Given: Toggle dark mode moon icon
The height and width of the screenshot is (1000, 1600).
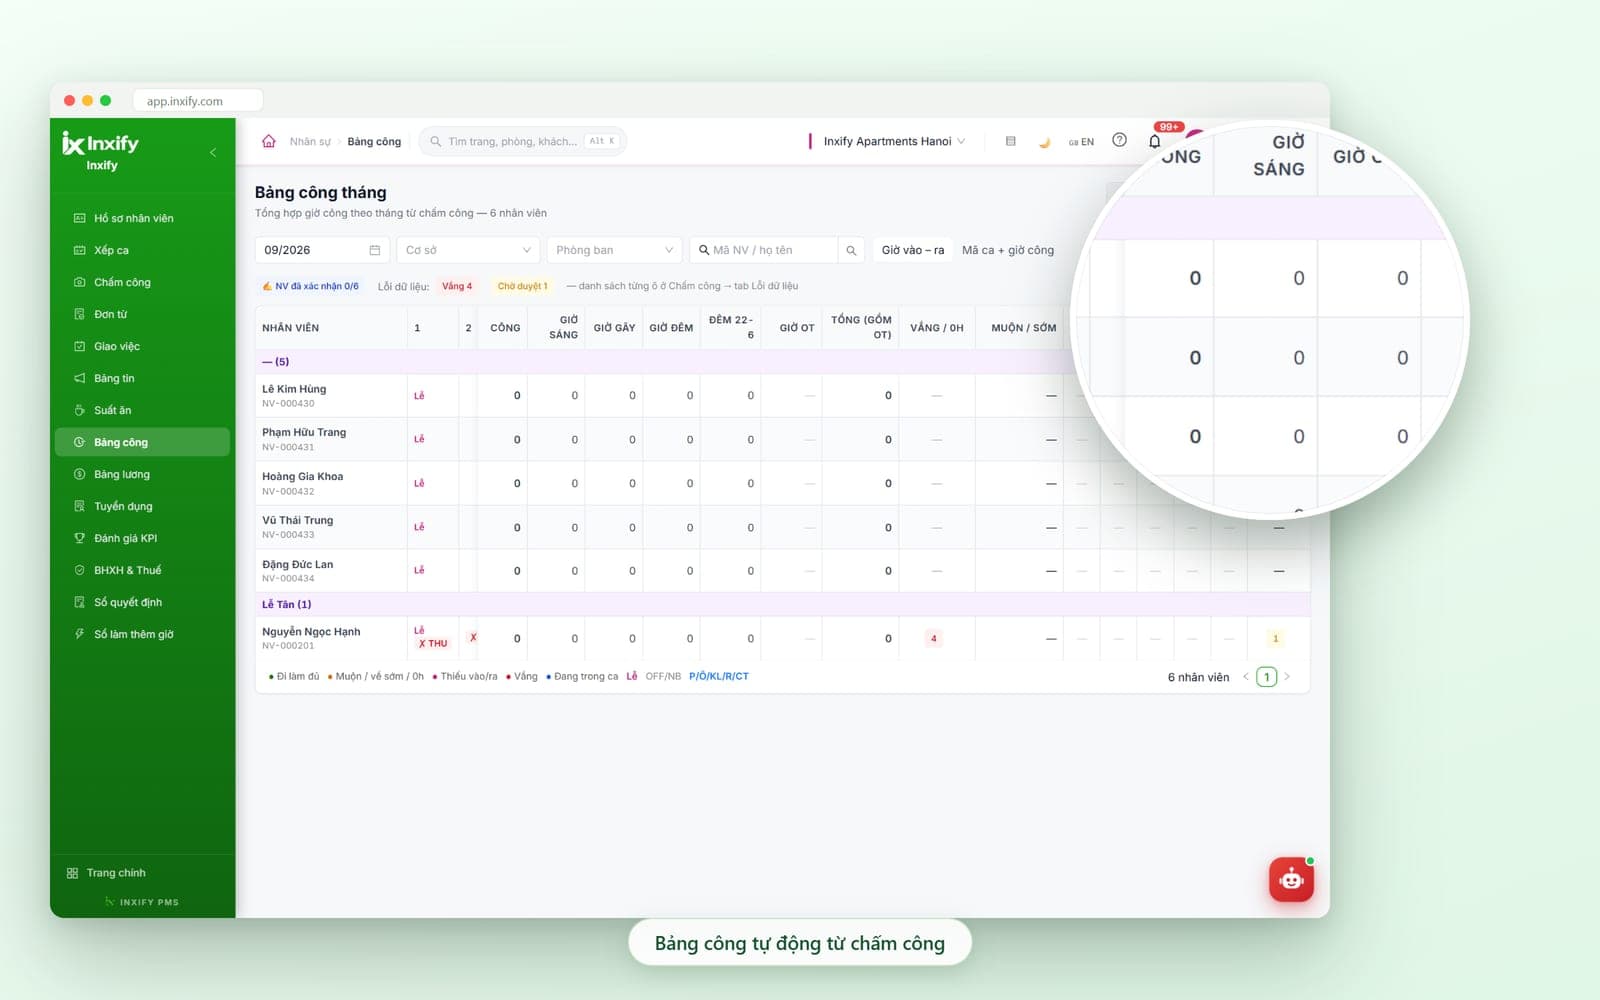Looking at the screenshot, I should coord(1044,142).
